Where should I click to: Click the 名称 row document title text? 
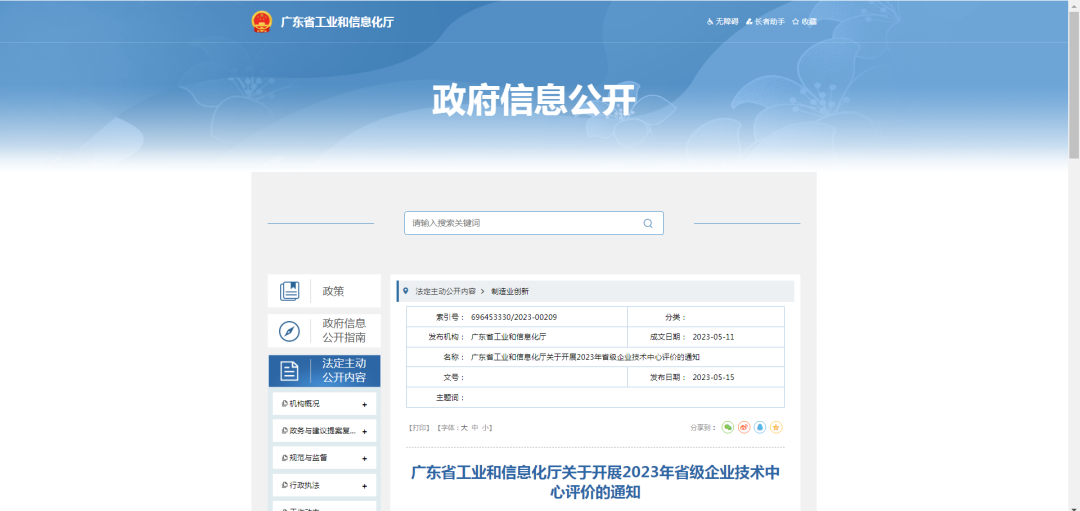(585, 357)
